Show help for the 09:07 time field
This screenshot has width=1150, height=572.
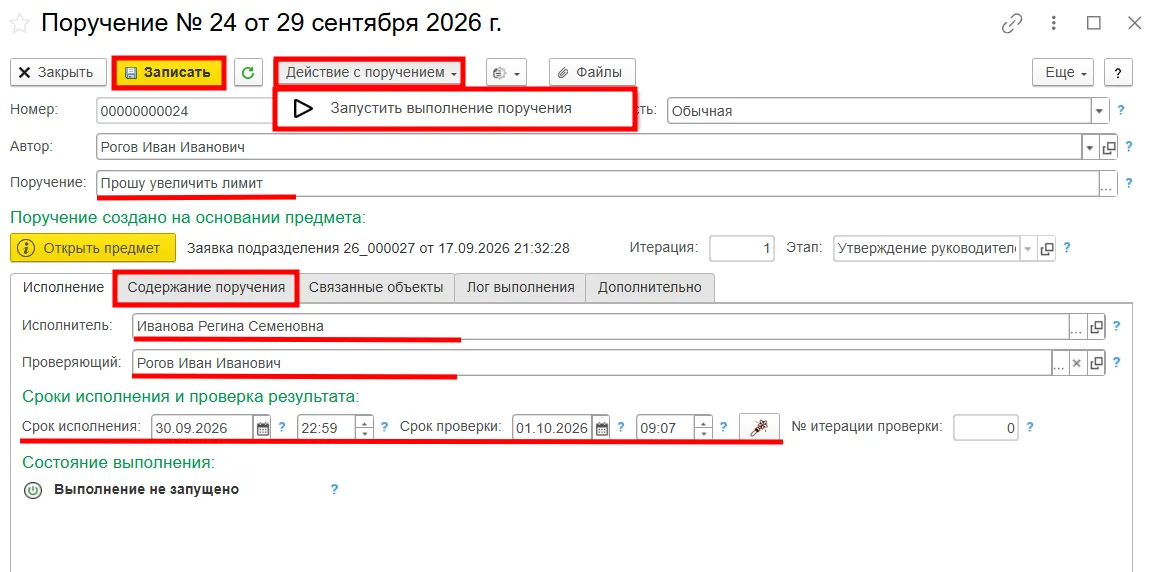coord(723,427)
